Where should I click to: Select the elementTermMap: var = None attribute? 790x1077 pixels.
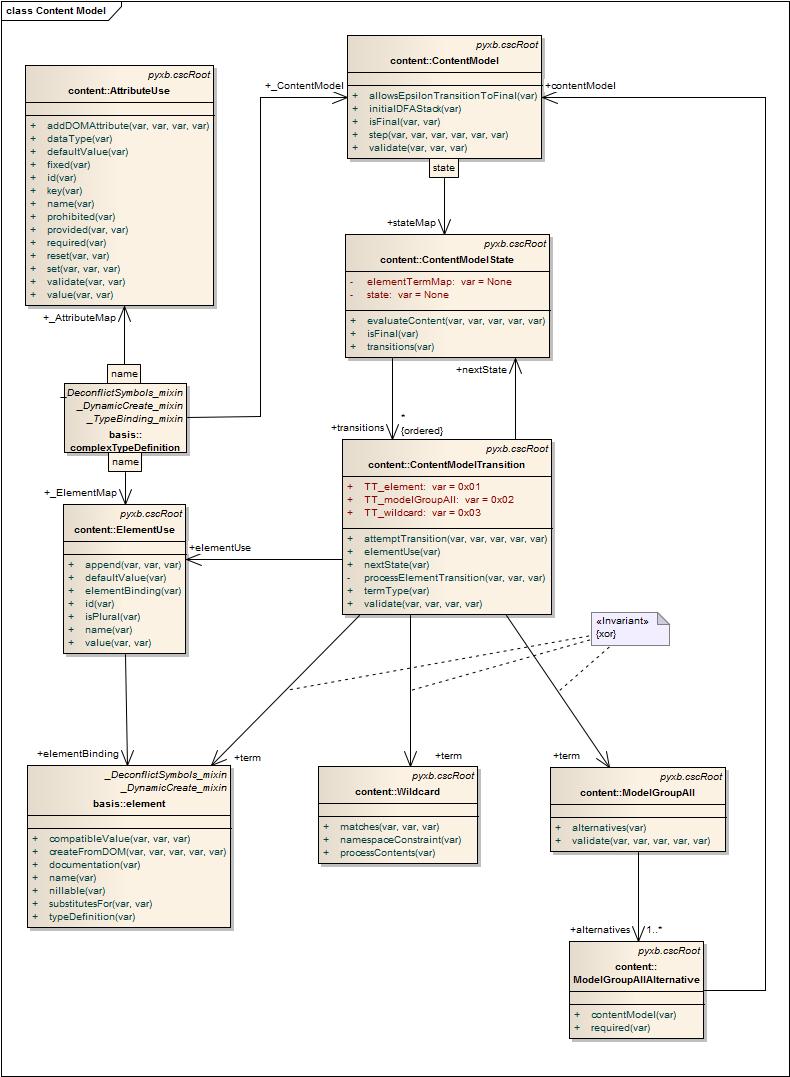click(x=439, y=282)
